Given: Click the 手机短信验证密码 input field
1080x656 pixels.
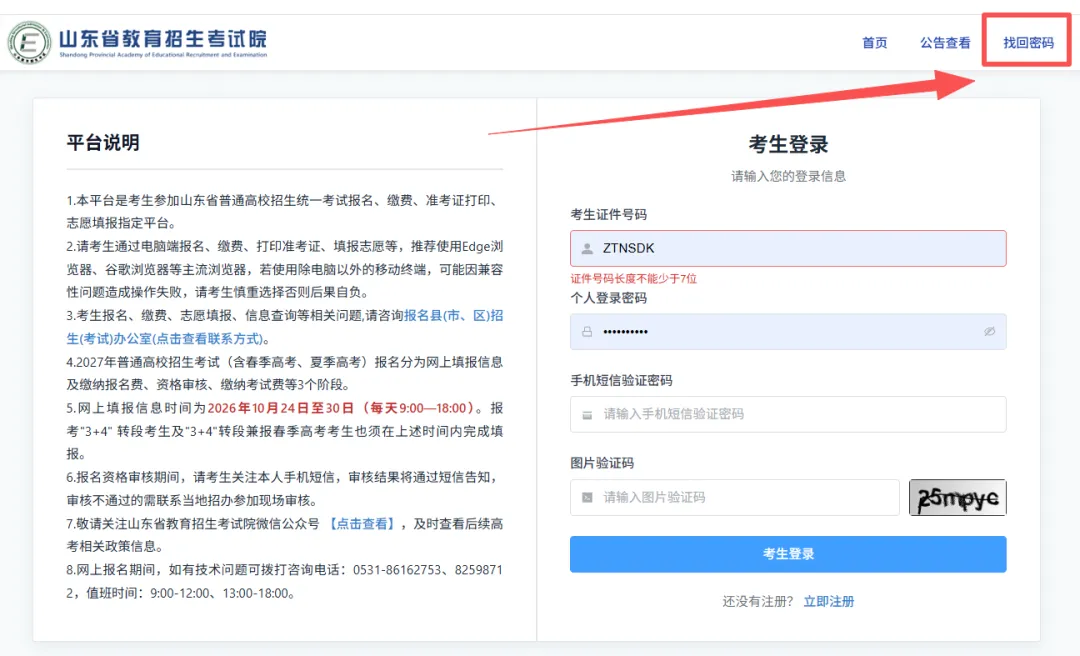Looking at the screenshot, I should [788, 414].
